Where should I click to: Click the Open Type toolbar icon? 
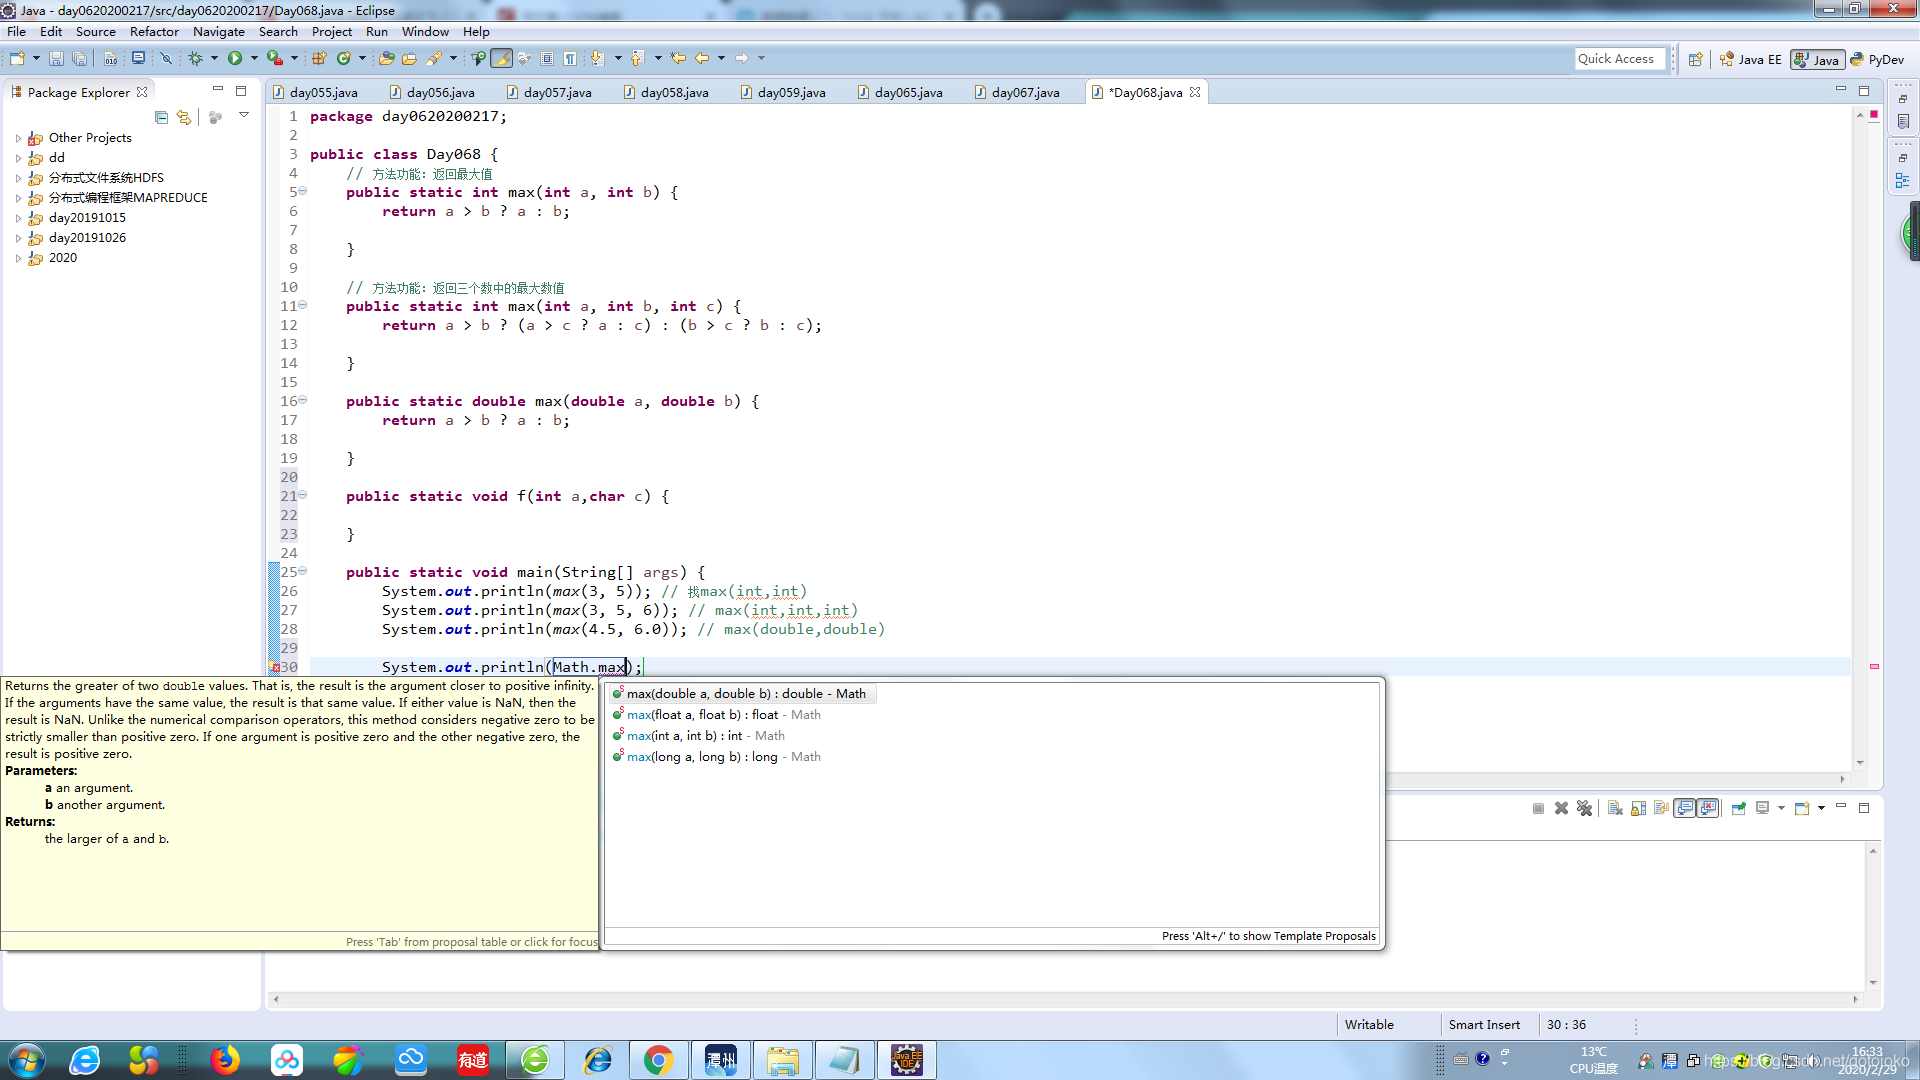click(386, 59)
